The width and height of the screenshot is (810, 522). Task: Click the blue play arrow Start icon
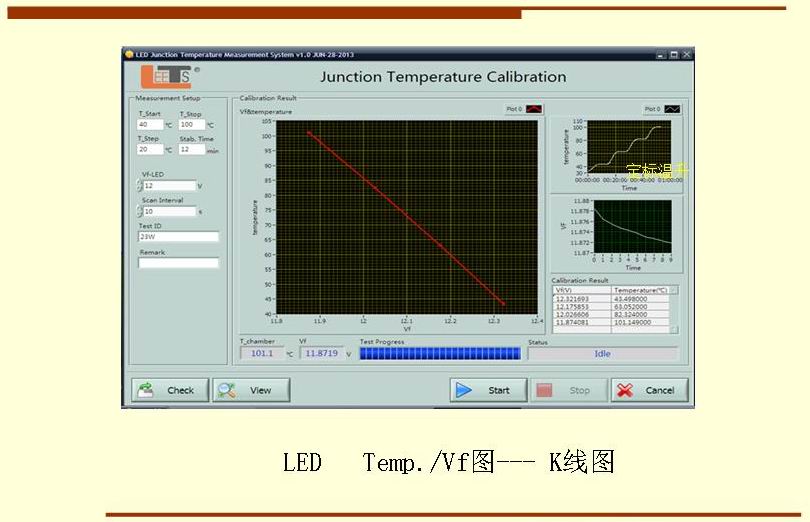coord(463,390)
